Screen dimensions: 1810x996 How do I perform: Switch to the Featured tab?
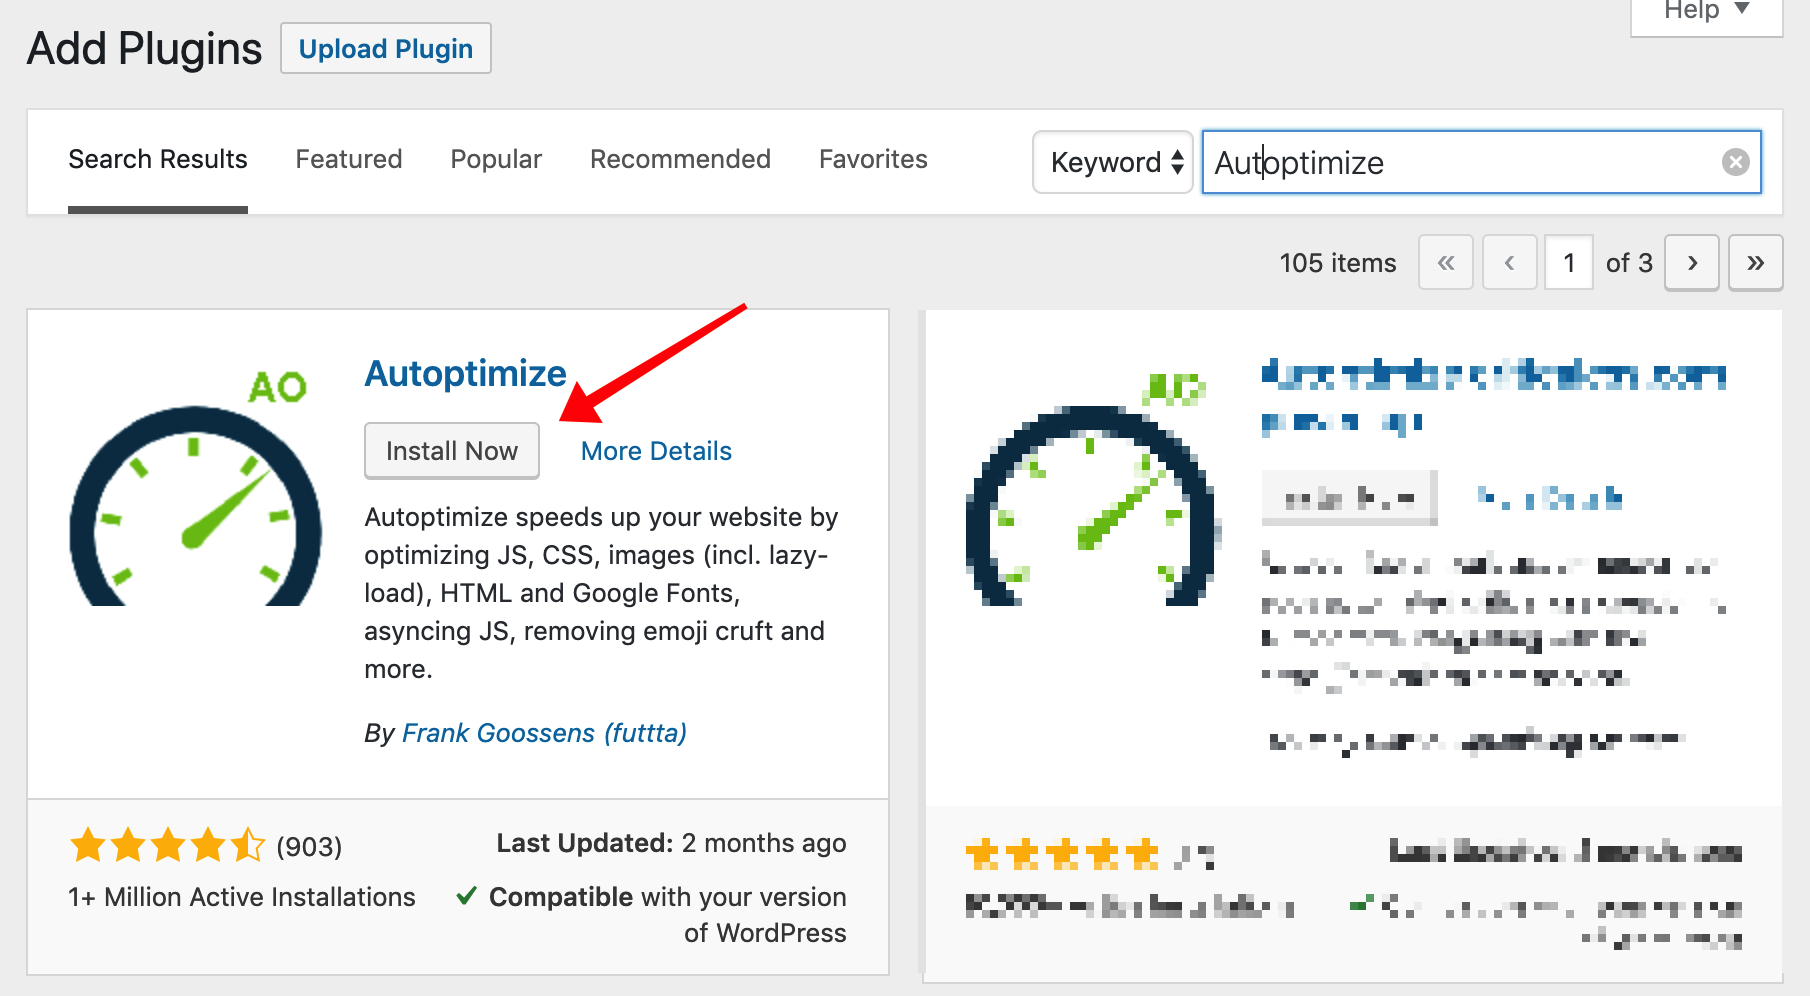(349, 159)
